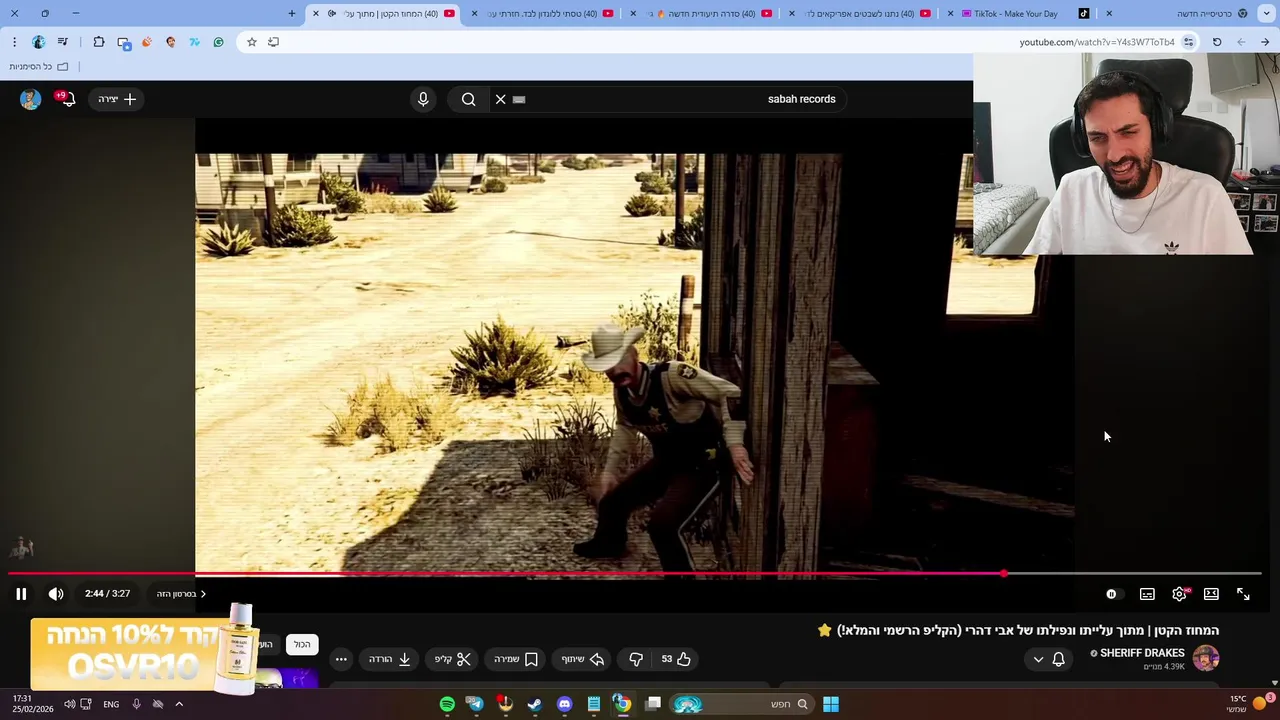Click the OSVR10 discount ad banner
Screen dimensions: 1280x720
click(145, 650)
